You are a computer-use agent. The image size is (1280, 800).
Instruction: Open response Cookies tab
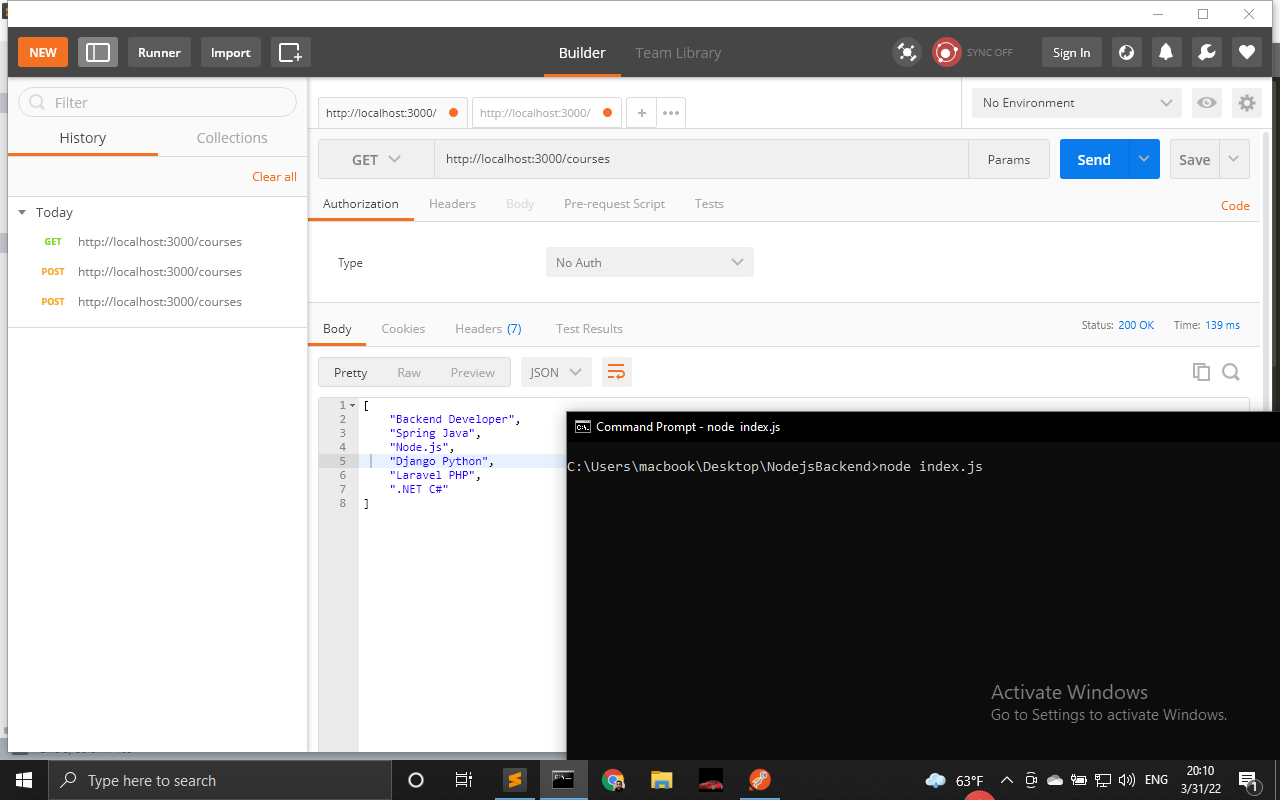click(403, 328)
